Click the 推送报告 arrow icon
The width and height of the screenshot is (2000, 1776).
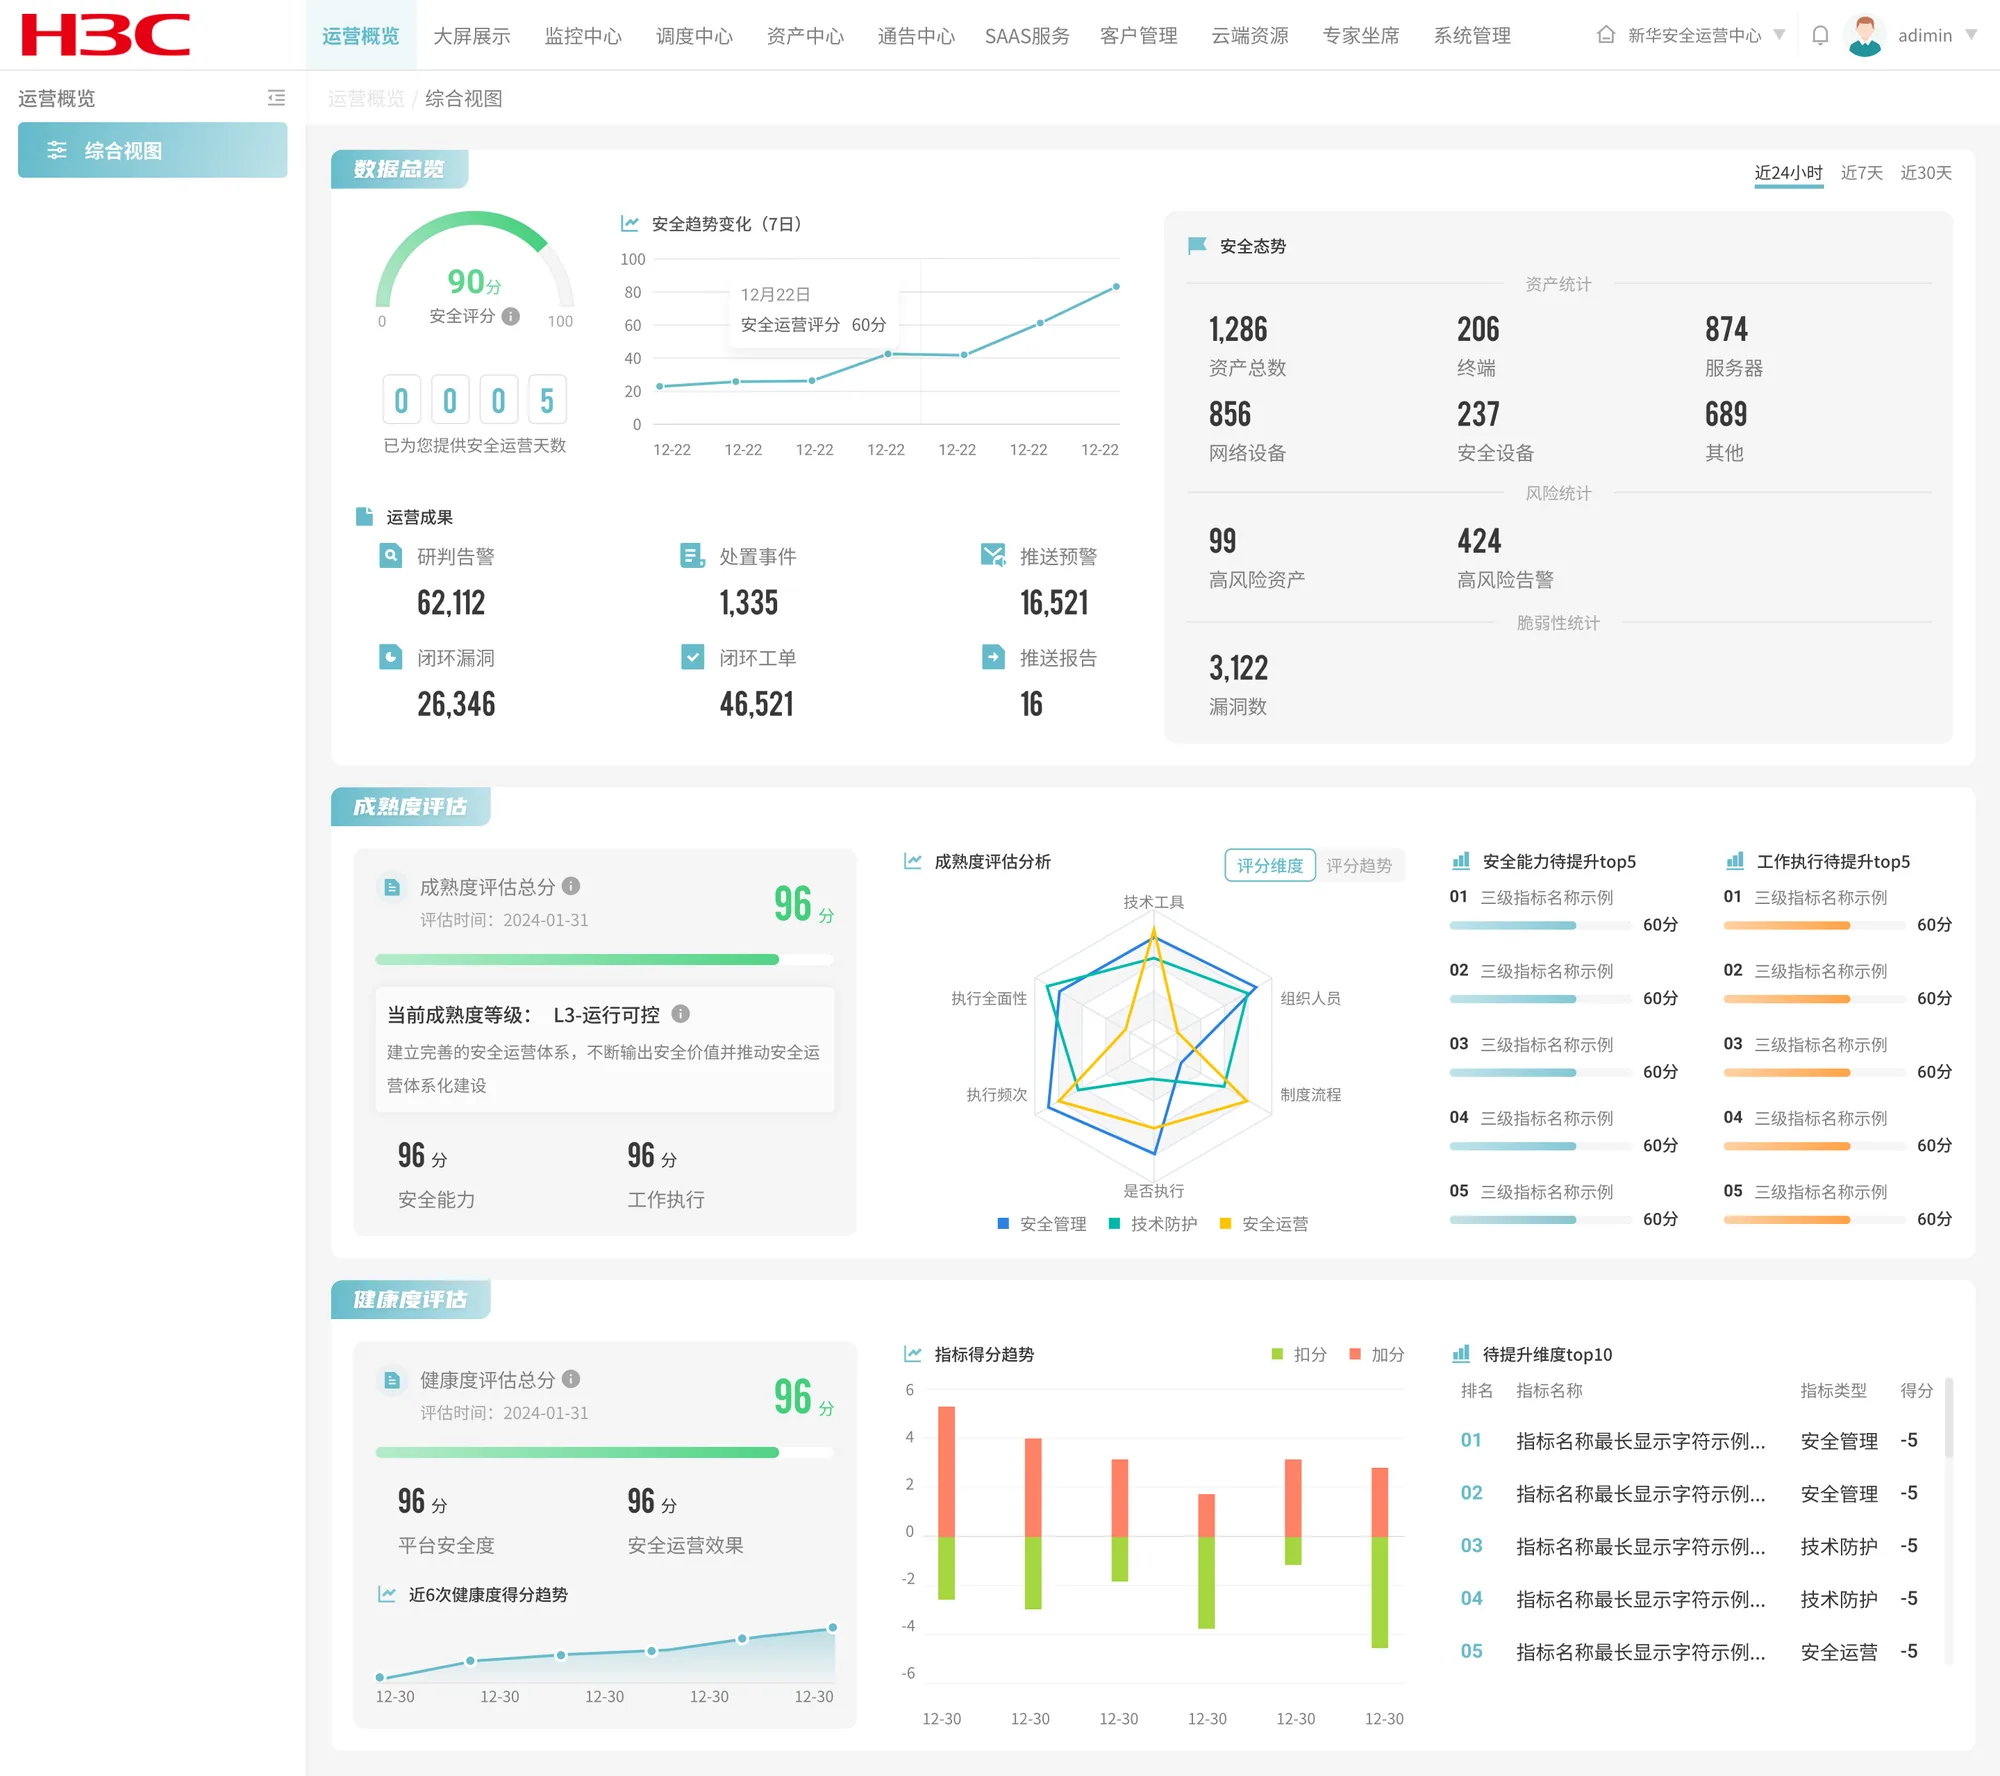click(993, 657)
